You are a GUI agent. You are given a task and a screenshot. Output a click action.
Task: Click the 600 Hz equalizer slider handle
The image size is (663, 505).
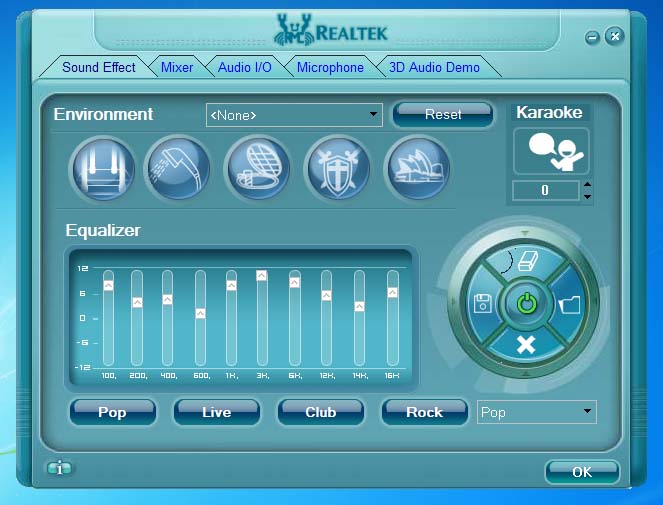[x=200, y=313]
